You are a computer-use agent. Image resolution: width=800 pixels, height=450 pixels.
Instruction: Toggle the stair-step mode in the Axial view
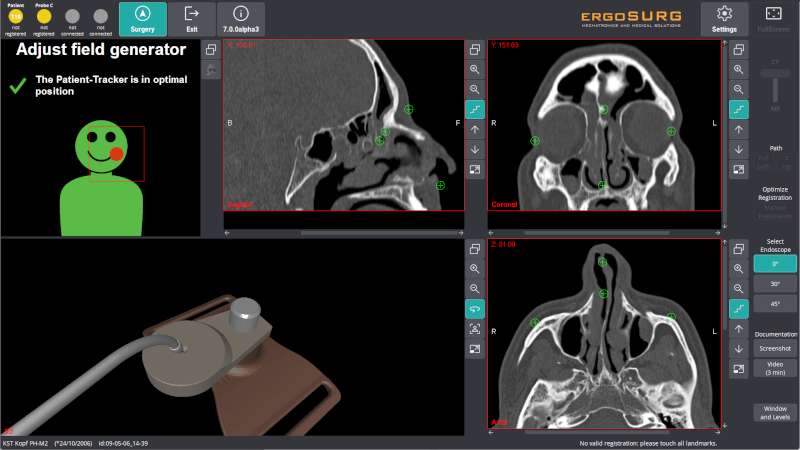pyautogui.click(x=738, y=309)
